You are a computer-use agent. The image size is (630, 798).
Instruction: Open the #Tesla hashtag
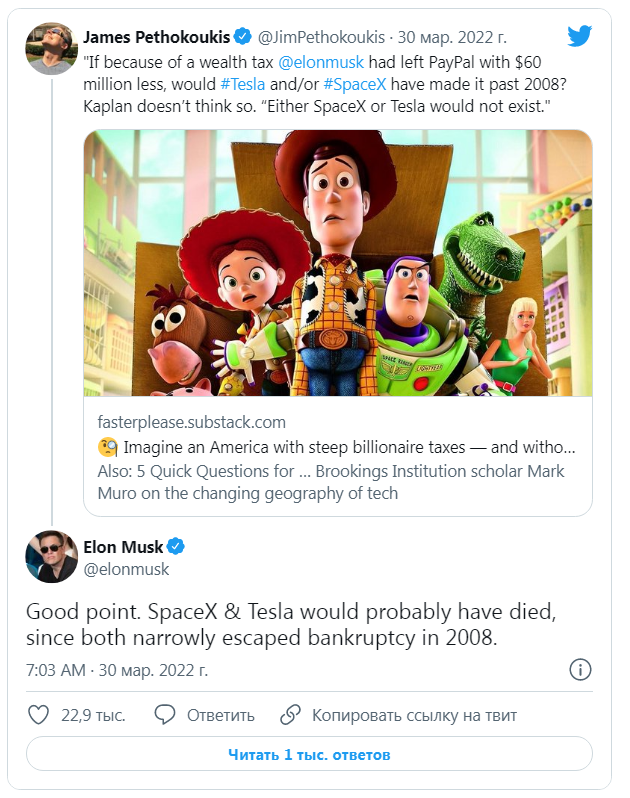[x=243, y=84]
